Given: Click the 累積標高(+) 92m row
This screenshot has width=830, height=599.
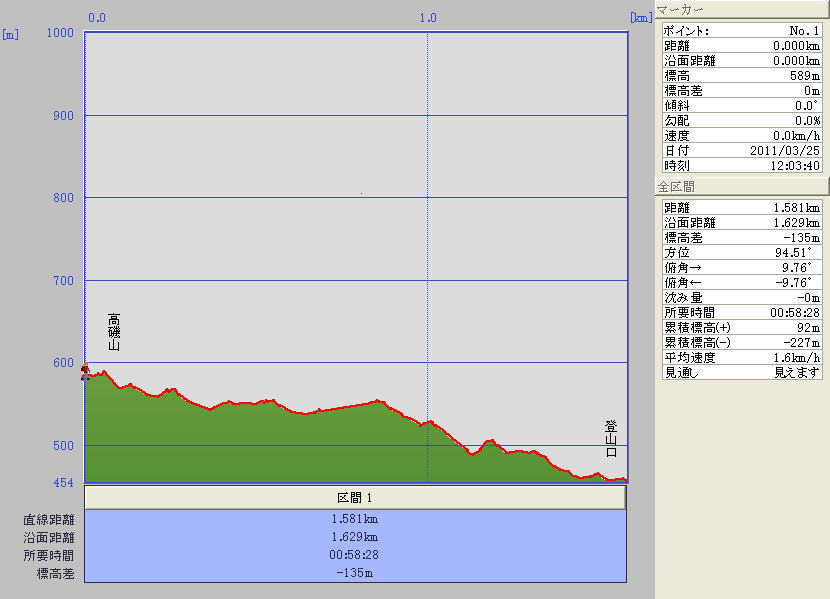Looking at the screenshot, I should [742, 328].
